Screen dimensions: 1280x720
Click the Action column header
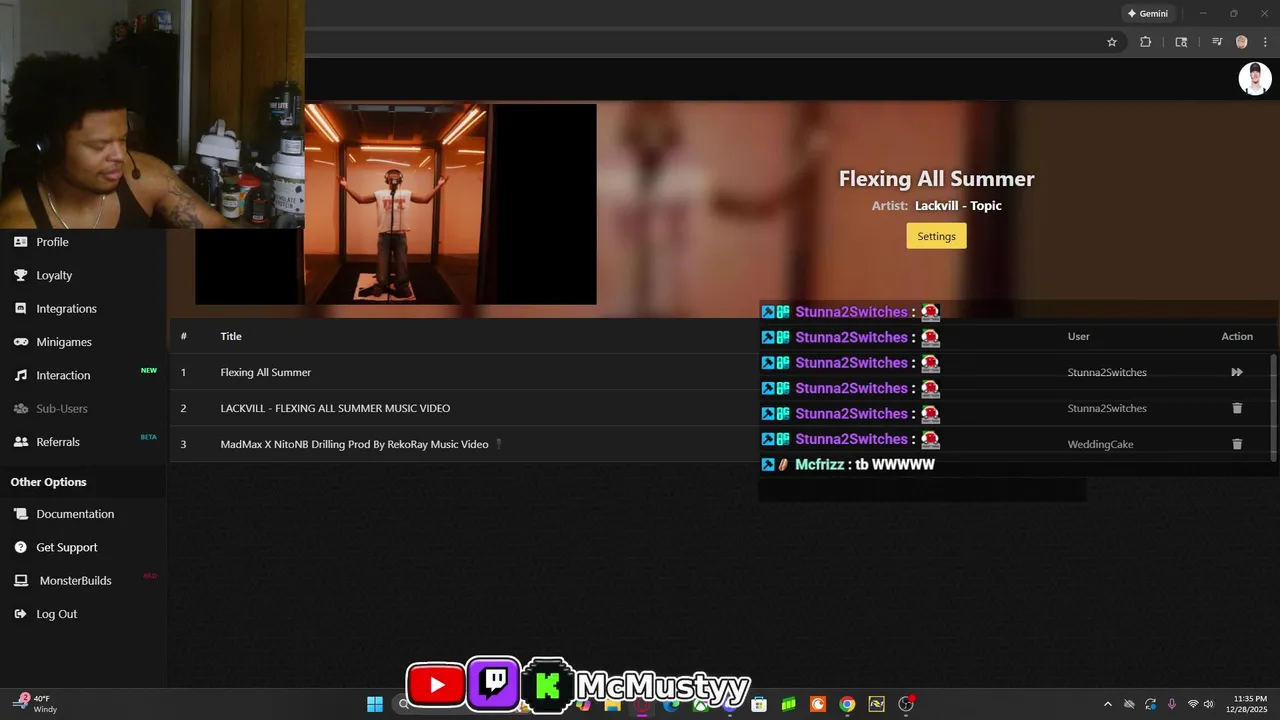1237,336
